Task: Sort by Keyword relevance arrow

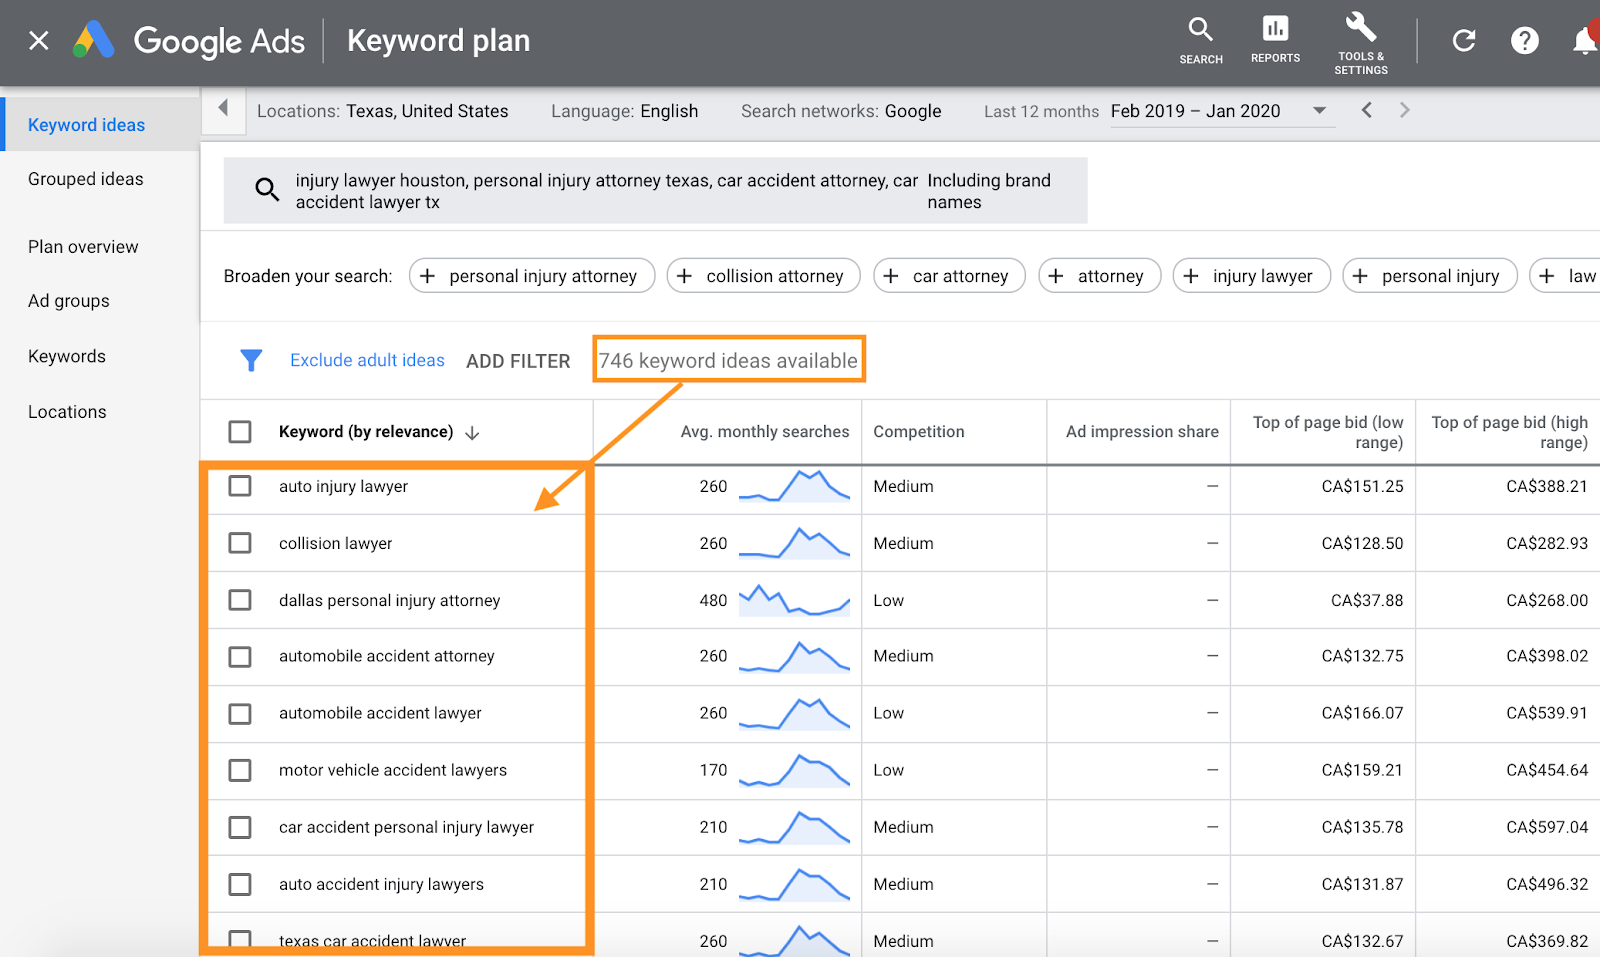Action: click(473, 433)
